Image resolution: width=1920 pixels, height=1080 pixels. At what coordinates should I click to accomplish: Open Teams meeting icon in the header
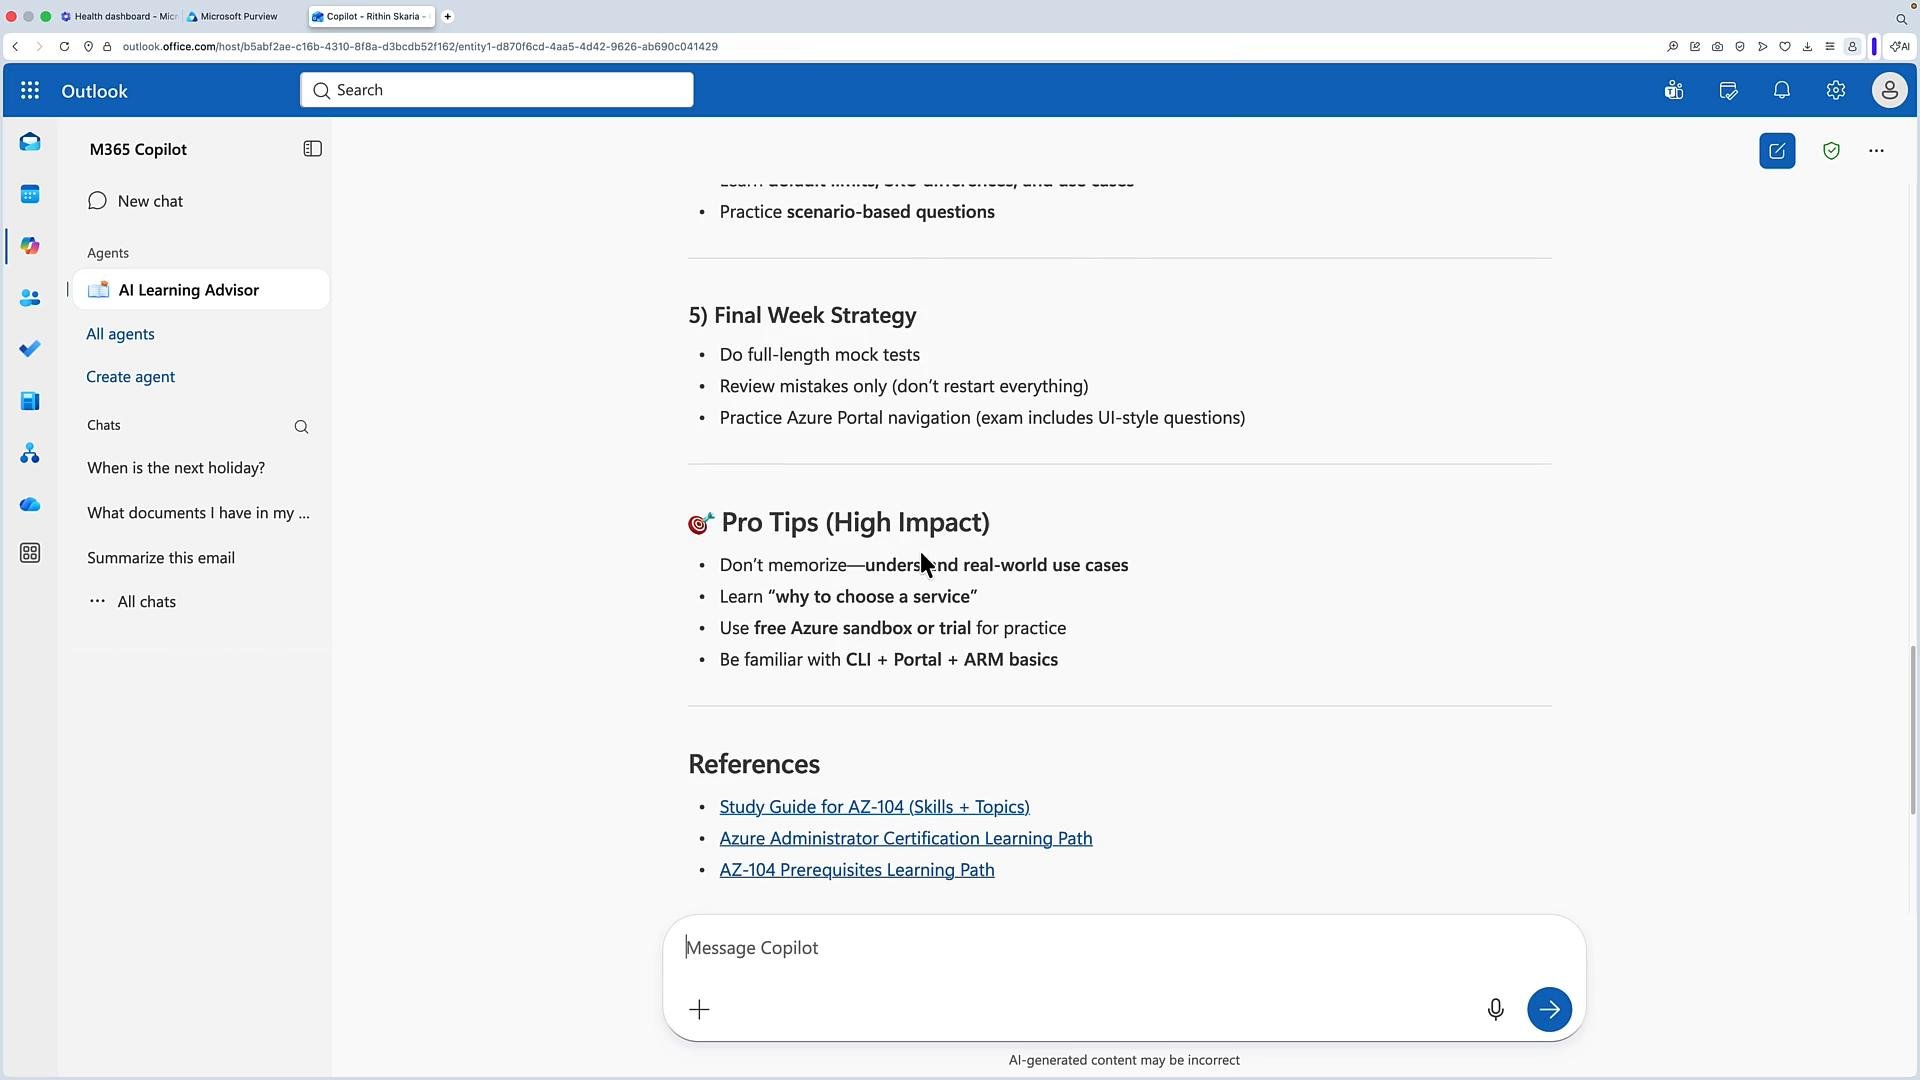[1674, 91]
